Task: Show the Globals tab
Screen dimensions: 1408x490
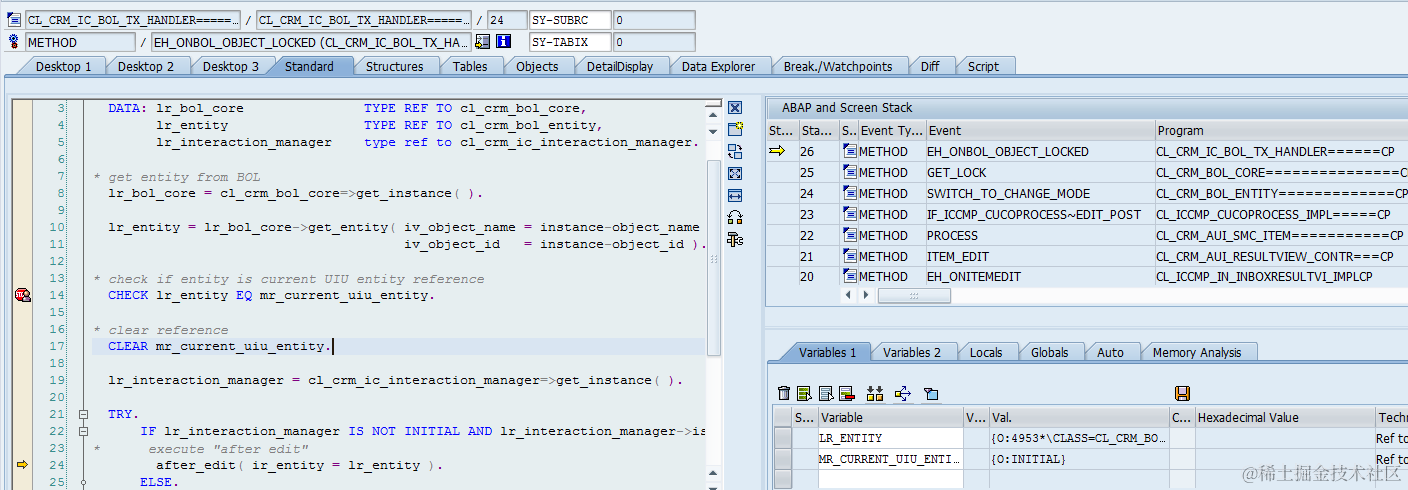Action: pos(1049,352)
